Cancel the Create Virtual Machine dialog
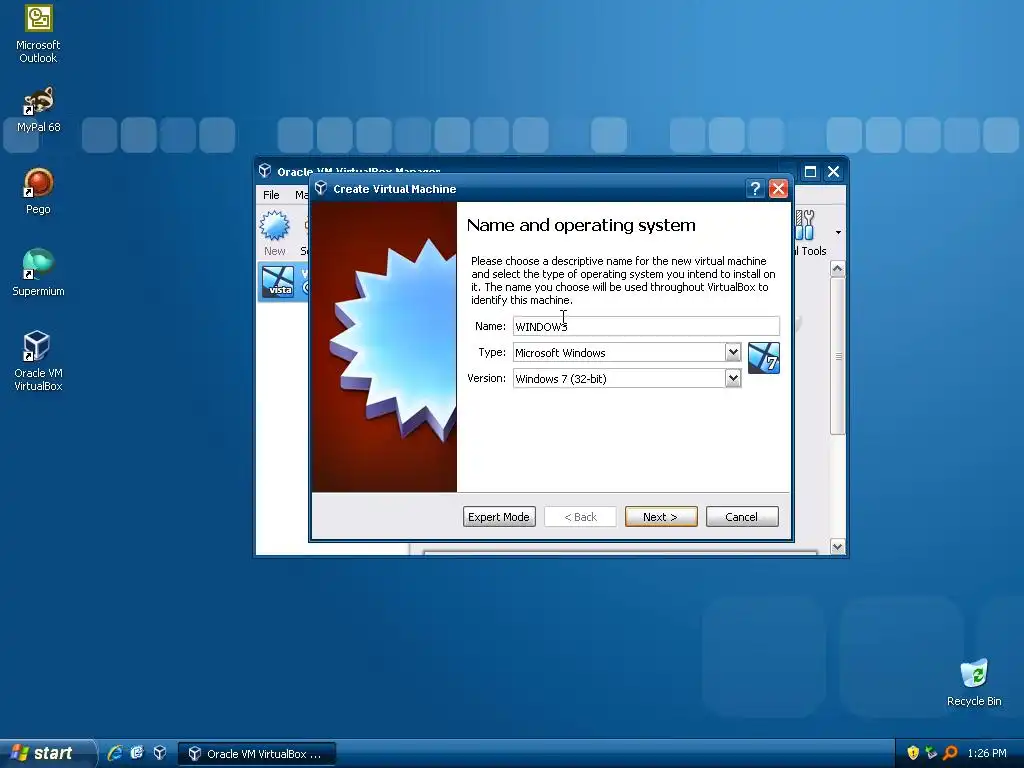Screen dimensions: 1024x768 [742, 517]
